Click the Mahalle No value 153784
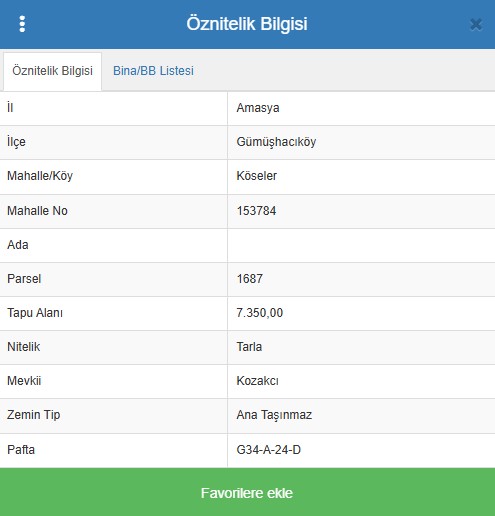This screenshot has height=516, width=495. [x=256, y=211]
